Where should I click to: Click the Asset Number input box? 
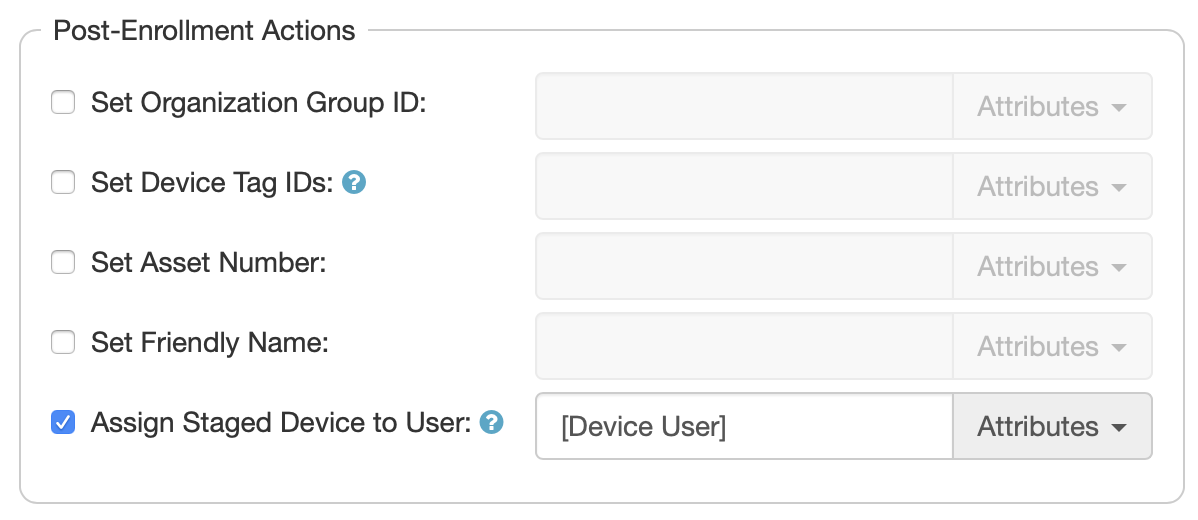click(x=744, y=266)
